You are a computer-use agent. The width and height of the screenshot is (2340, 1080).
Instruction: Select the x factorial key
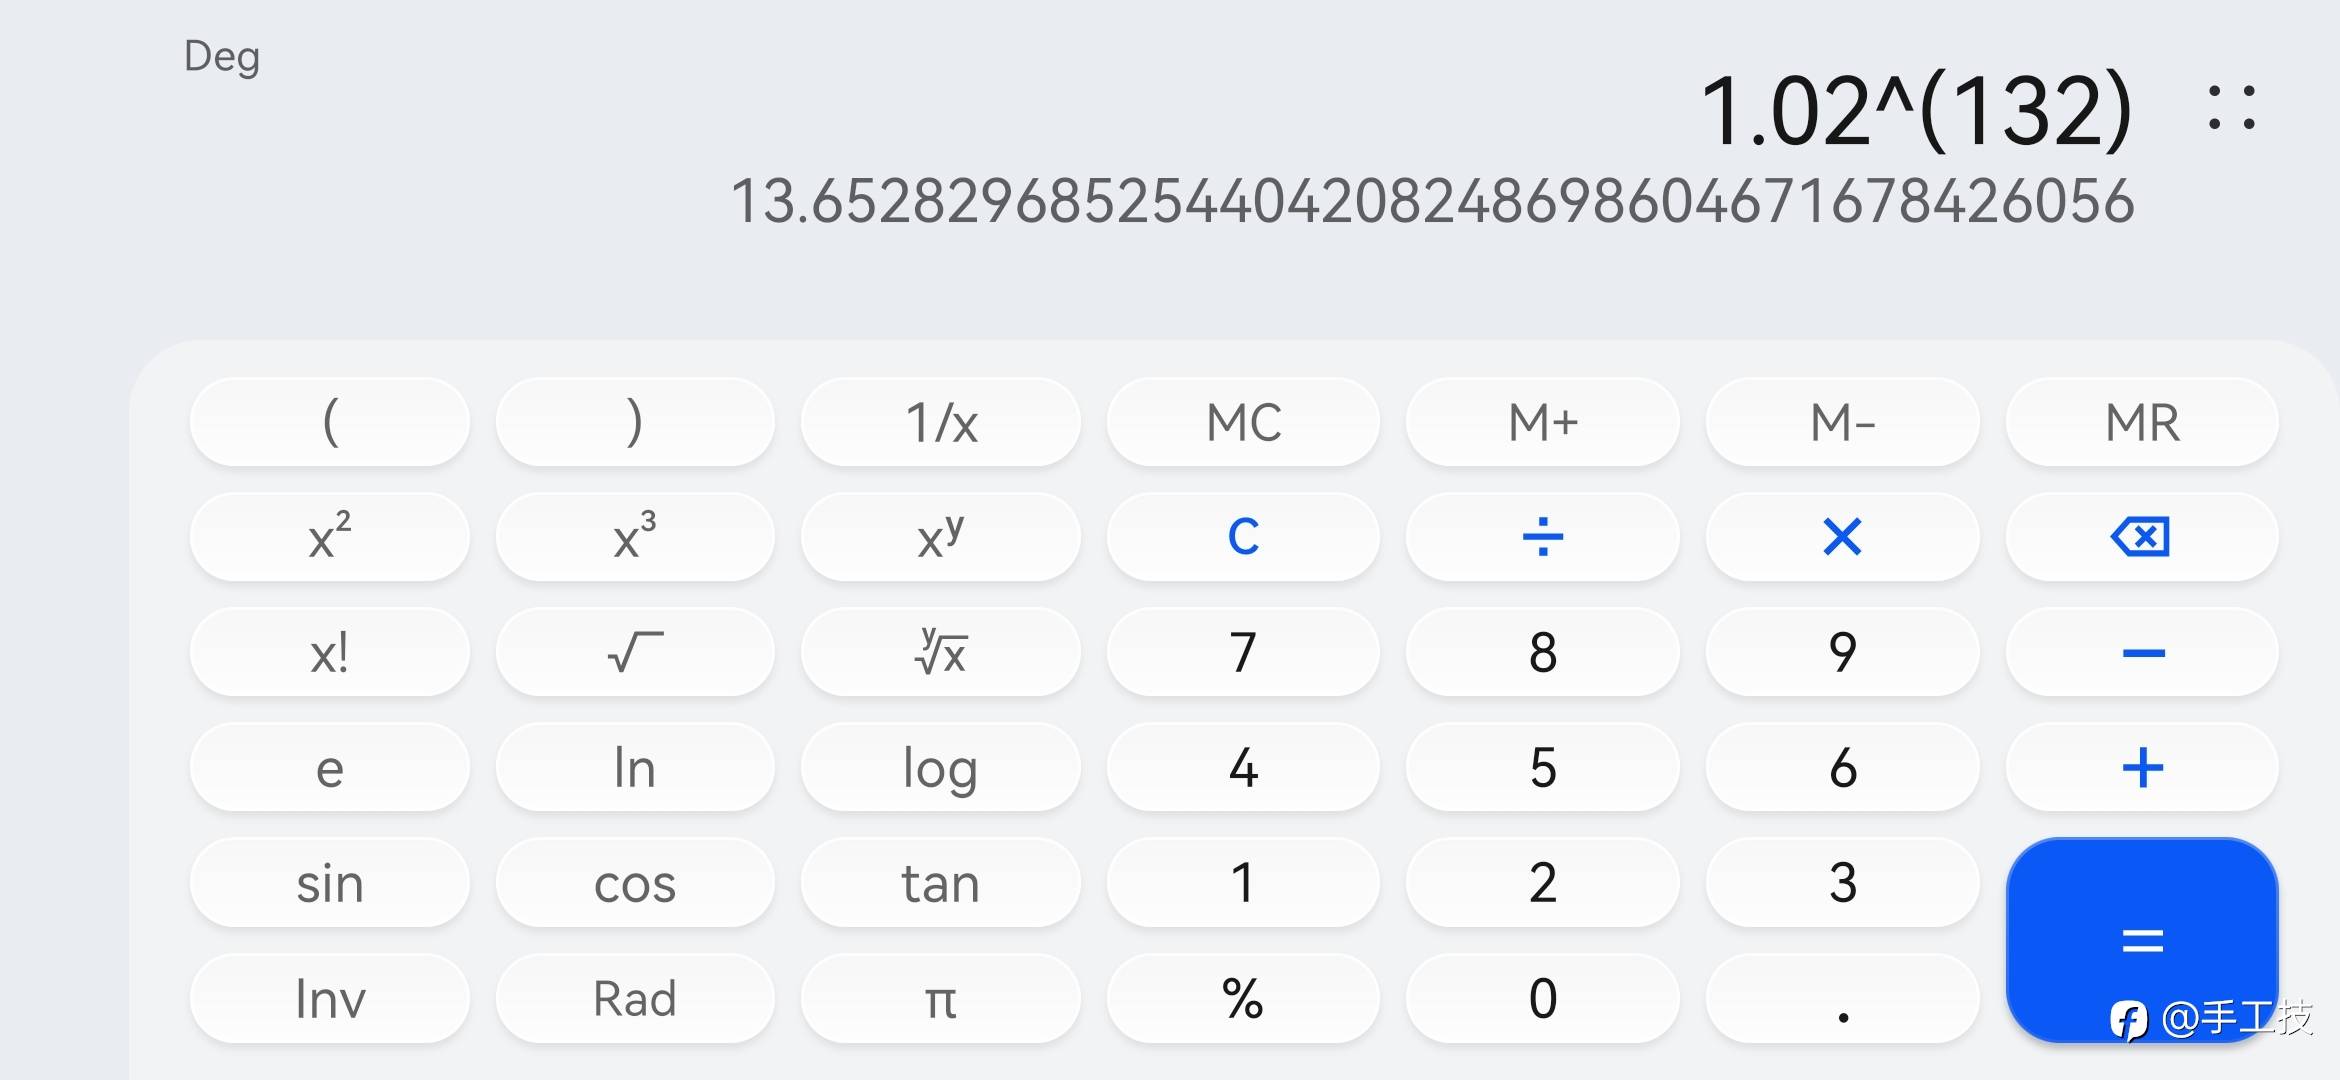[330, 652]
